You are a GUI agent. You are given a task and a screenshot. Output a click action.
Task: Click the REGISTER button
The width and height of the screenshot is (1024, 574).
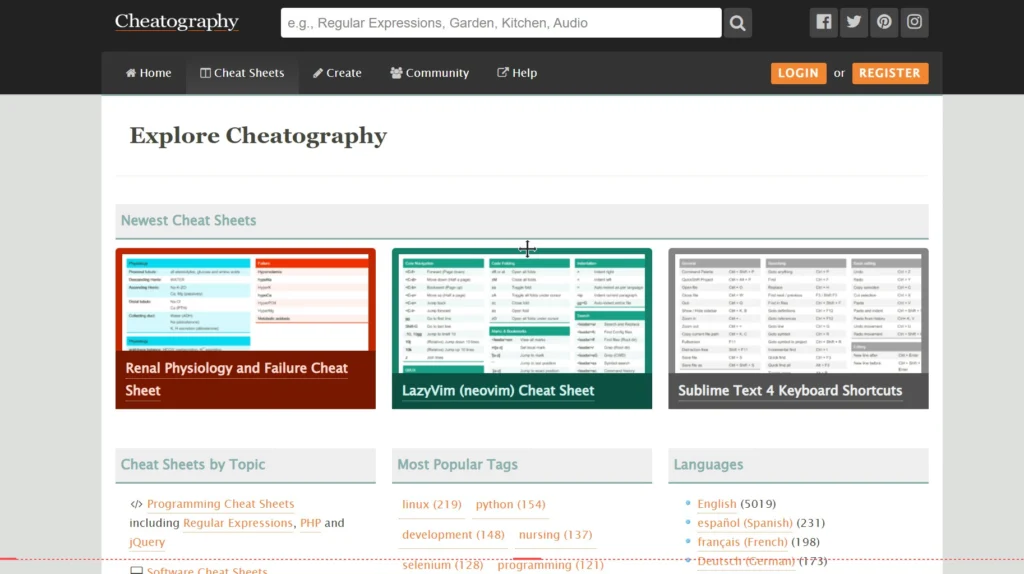[x=889, y=73]
